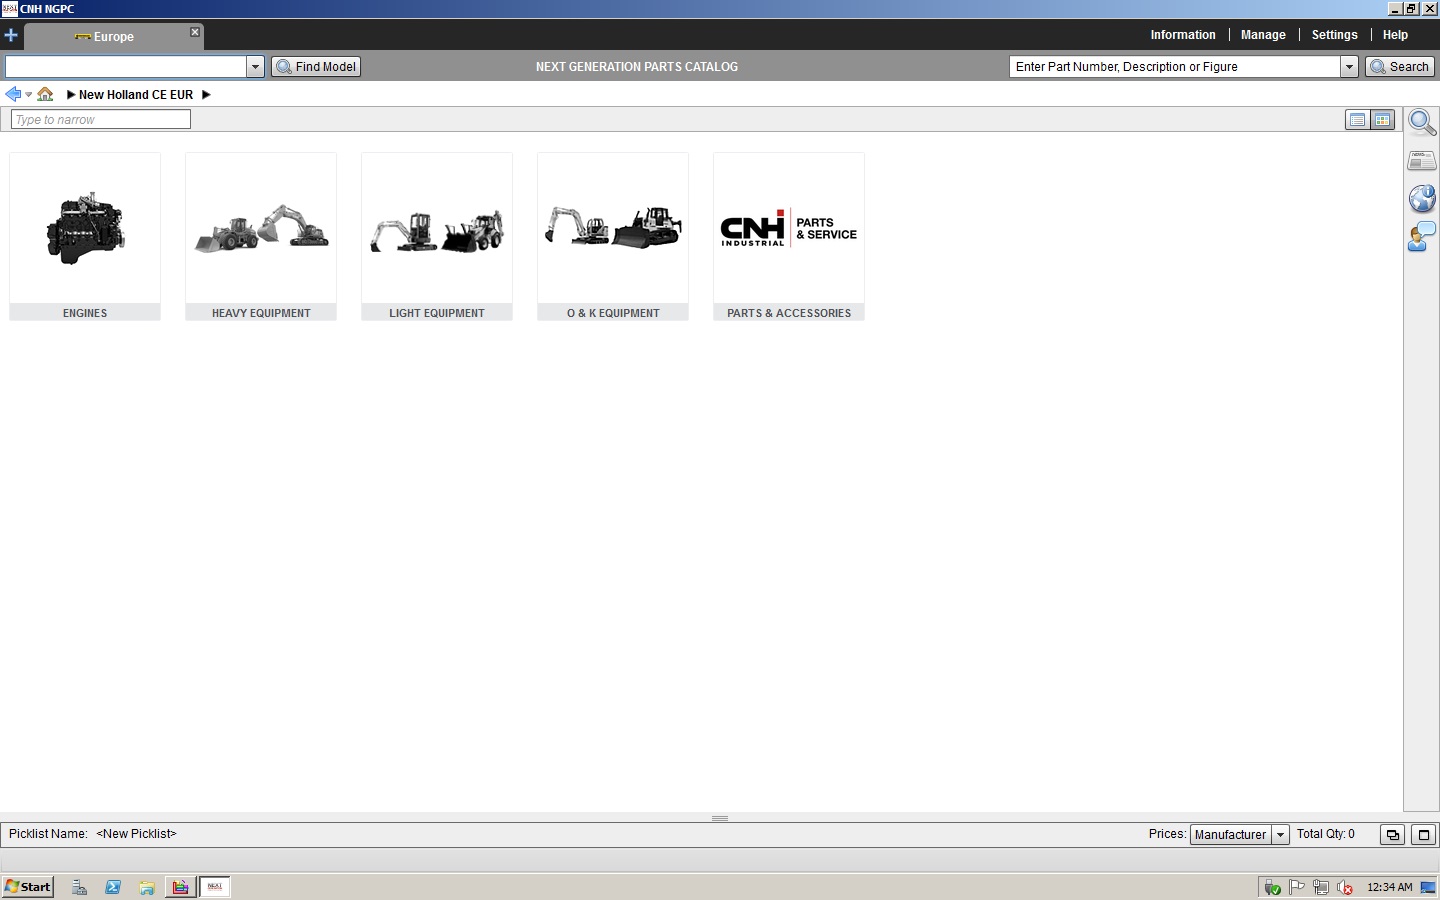The width and height of the screenshot is (1440, 900).
Task: Click the tray icon with the red X
Action: point(1345,888)
